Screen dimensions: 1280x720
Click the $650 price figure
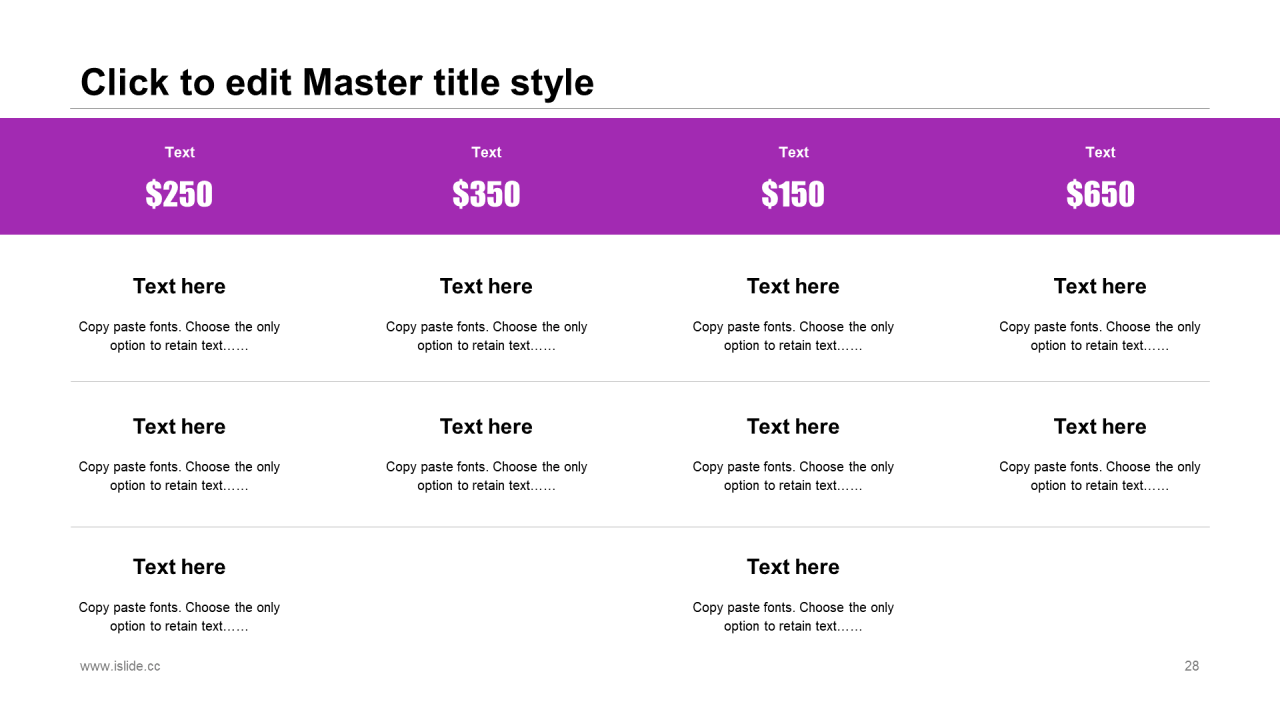point(1100,194)
